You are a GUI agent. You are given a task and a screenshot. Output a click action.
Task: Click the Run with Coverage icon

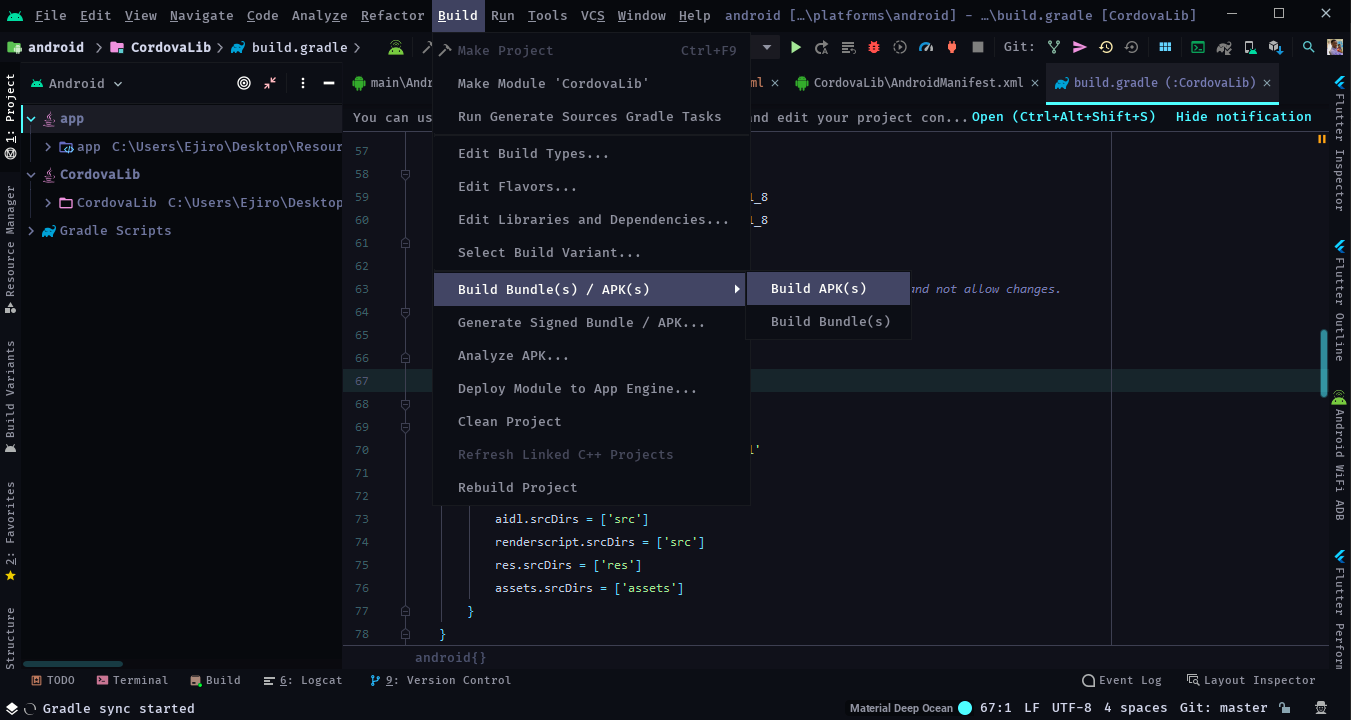point(900,47)
